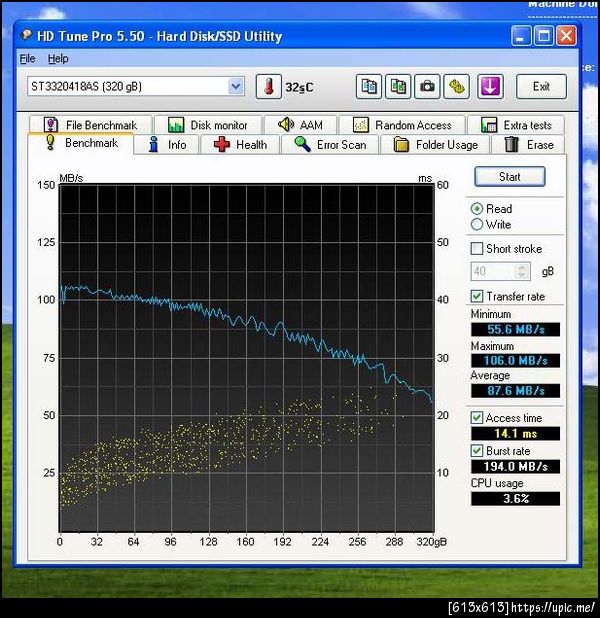Click the Start benchmark button
This screenshot has height=618, width=600.
tap(510, 176)
